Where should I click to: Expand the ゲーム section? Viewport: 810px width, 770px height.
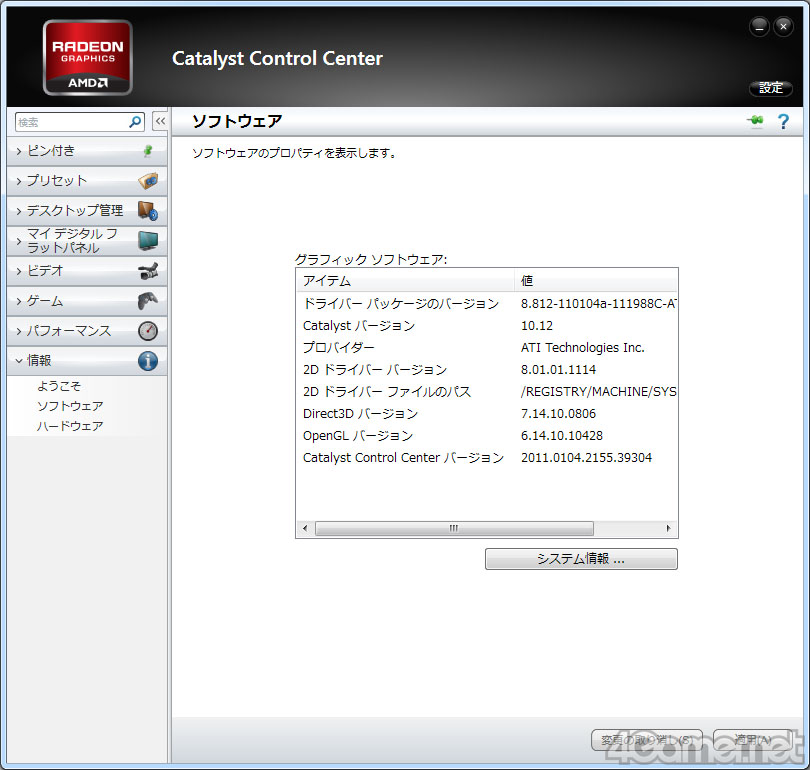[87, 301]
